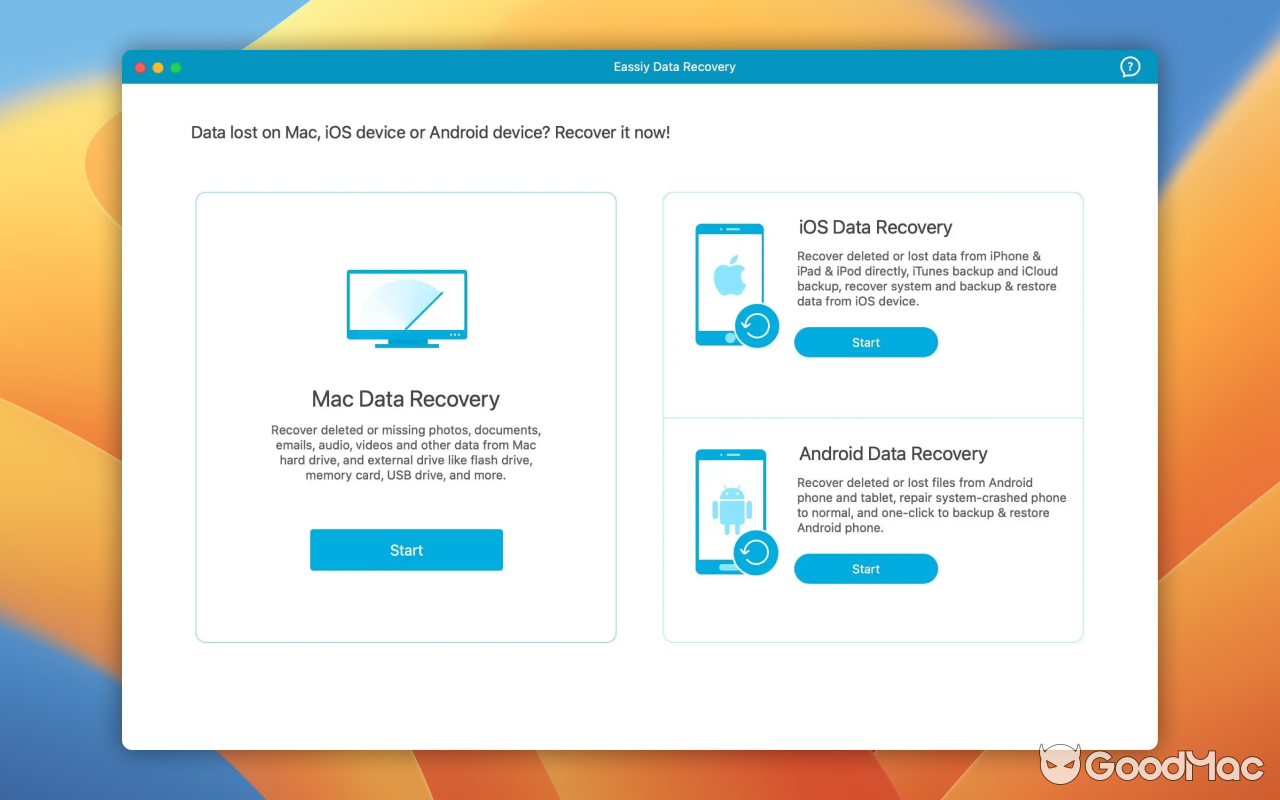Start Android Data Recovery
Screen dimensions: 1280x800
(x=866, y=568)
